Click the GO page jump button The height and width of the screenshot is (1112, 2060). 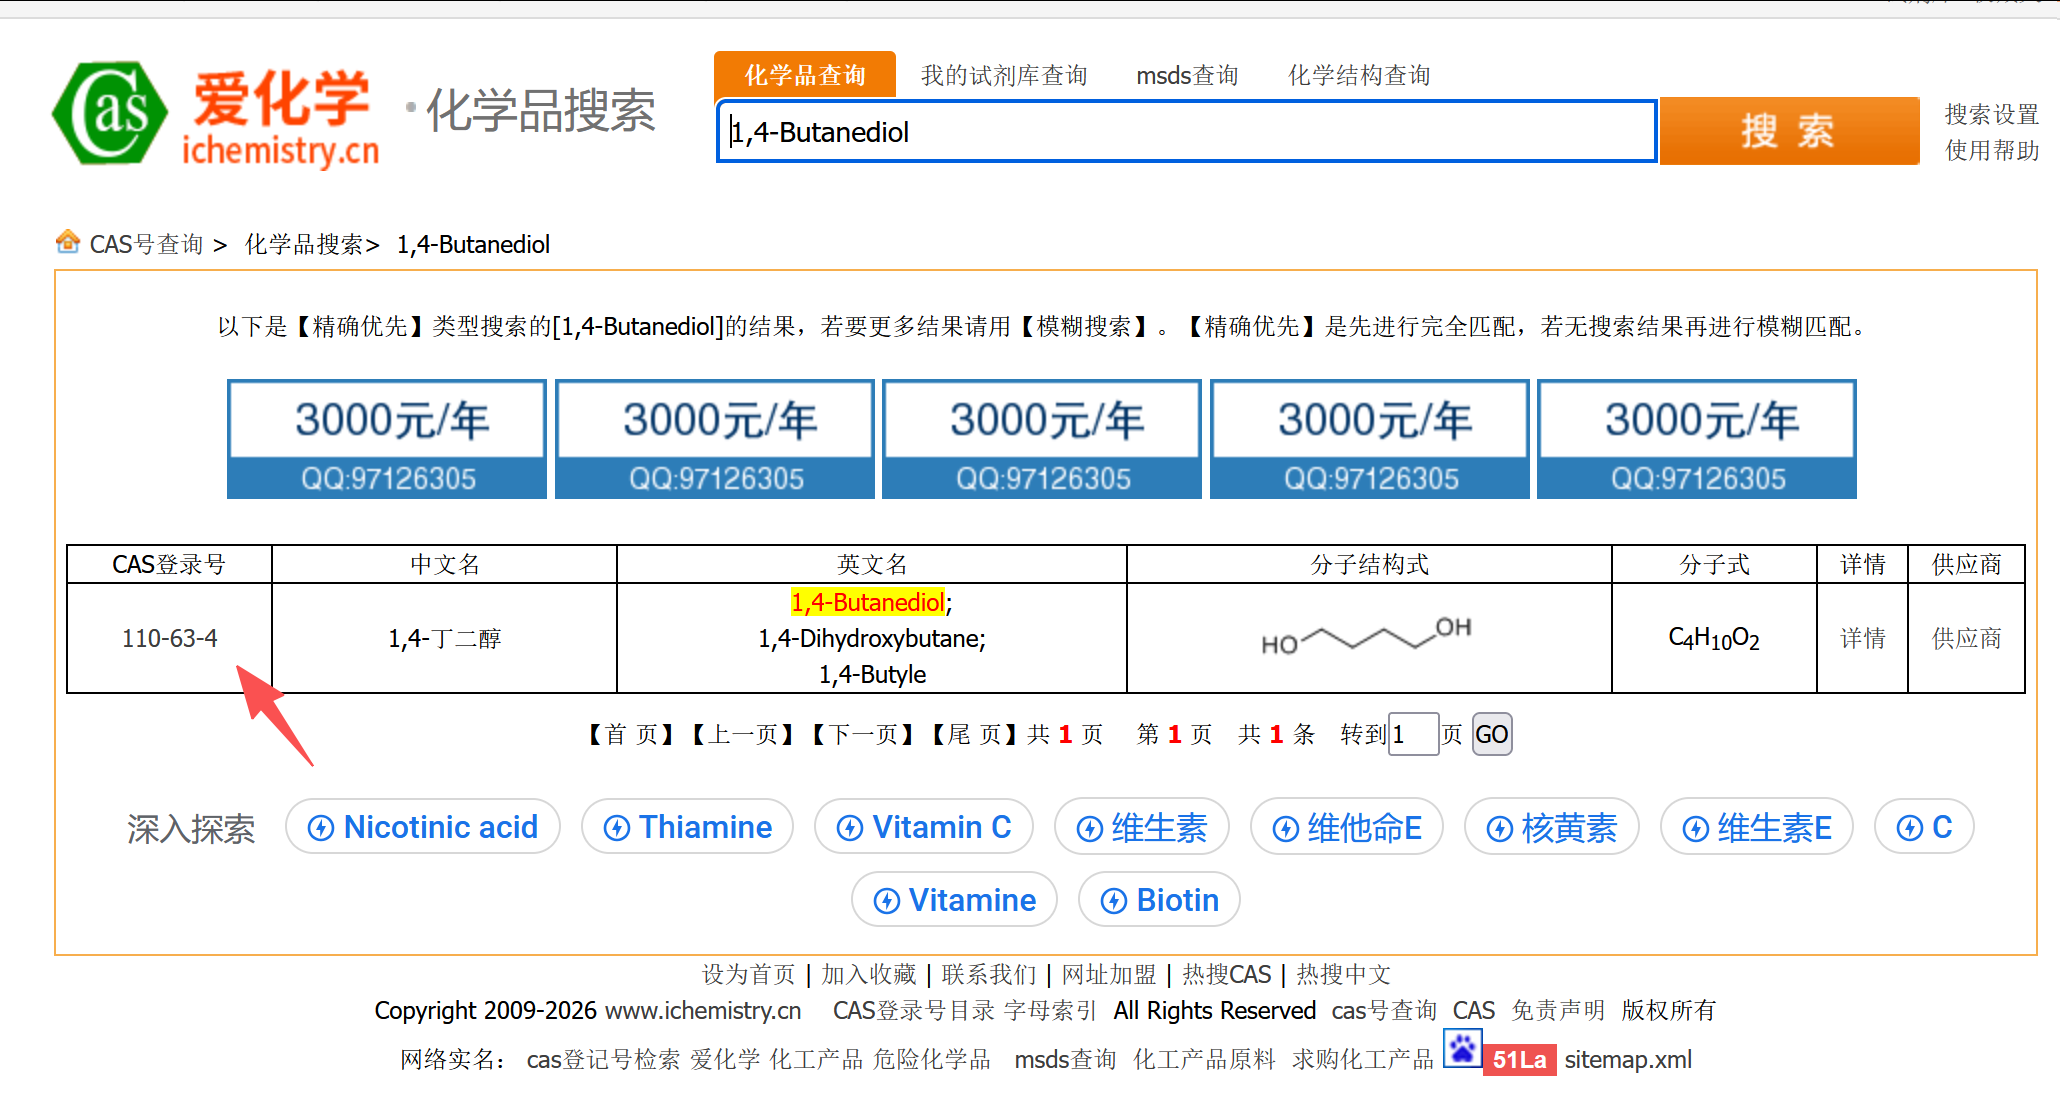[1491, 735]
